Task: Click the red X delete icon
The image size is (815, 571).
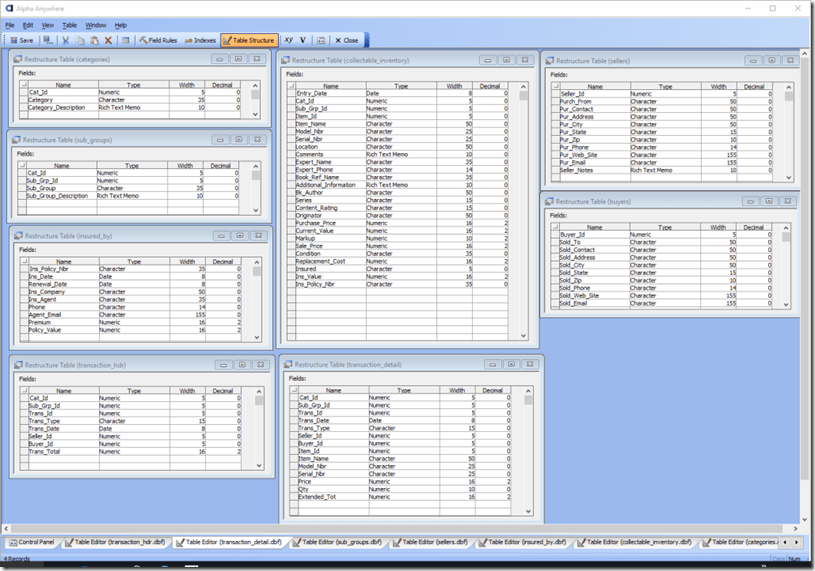Action: point(108,40)
